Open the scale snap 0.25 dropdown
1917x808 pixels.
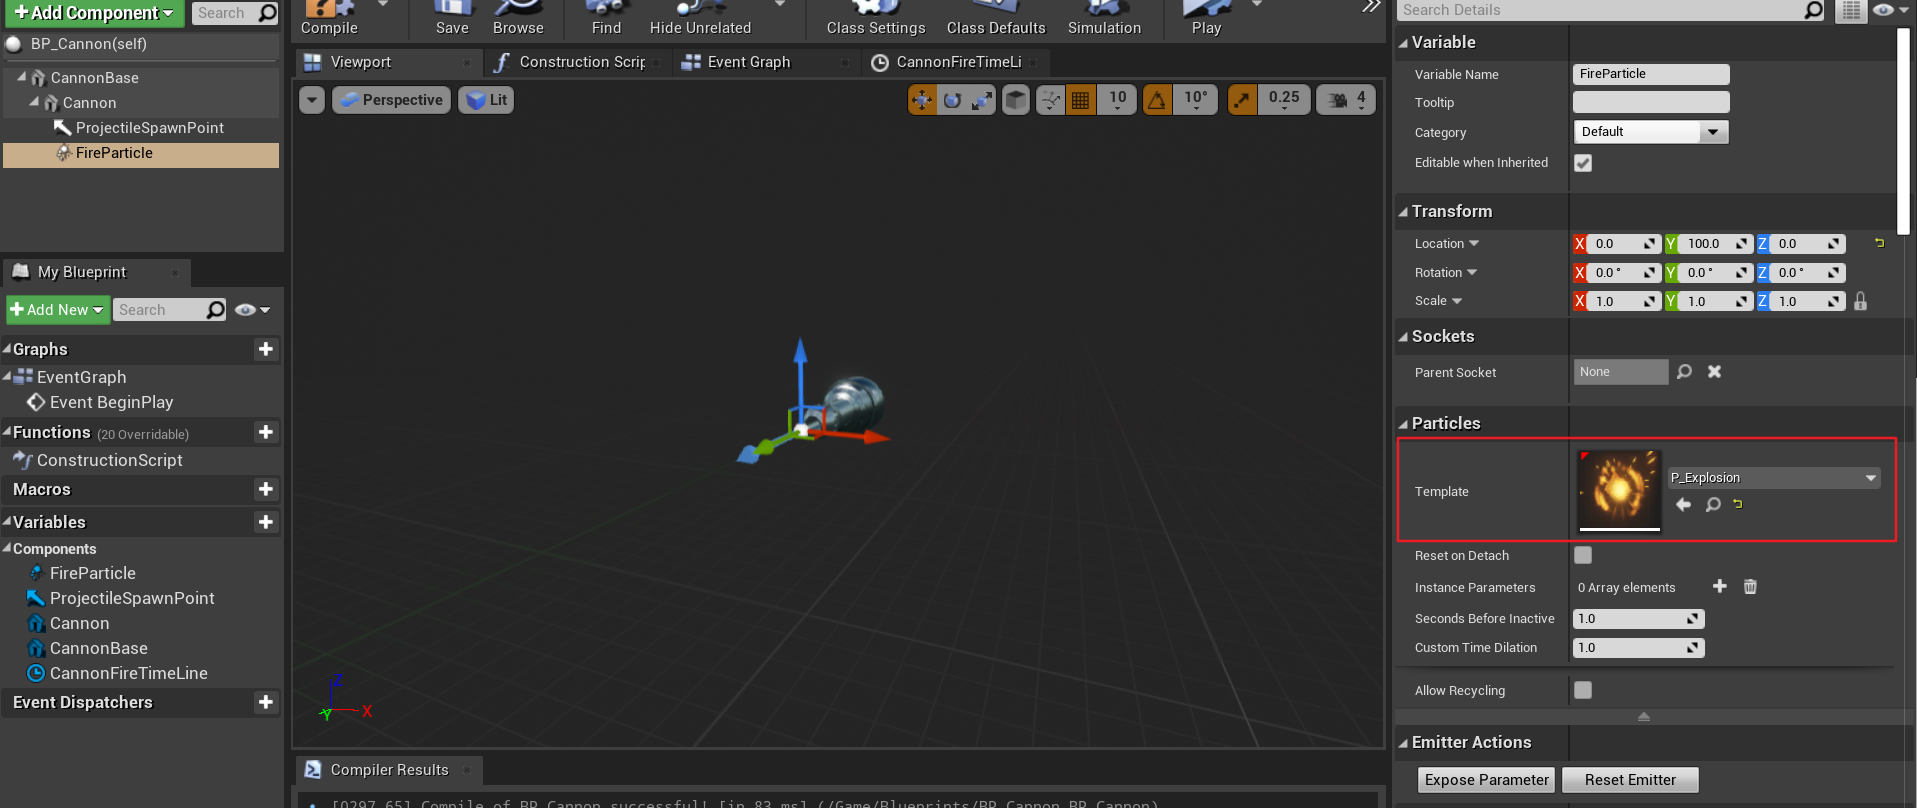coord(1284,100)
